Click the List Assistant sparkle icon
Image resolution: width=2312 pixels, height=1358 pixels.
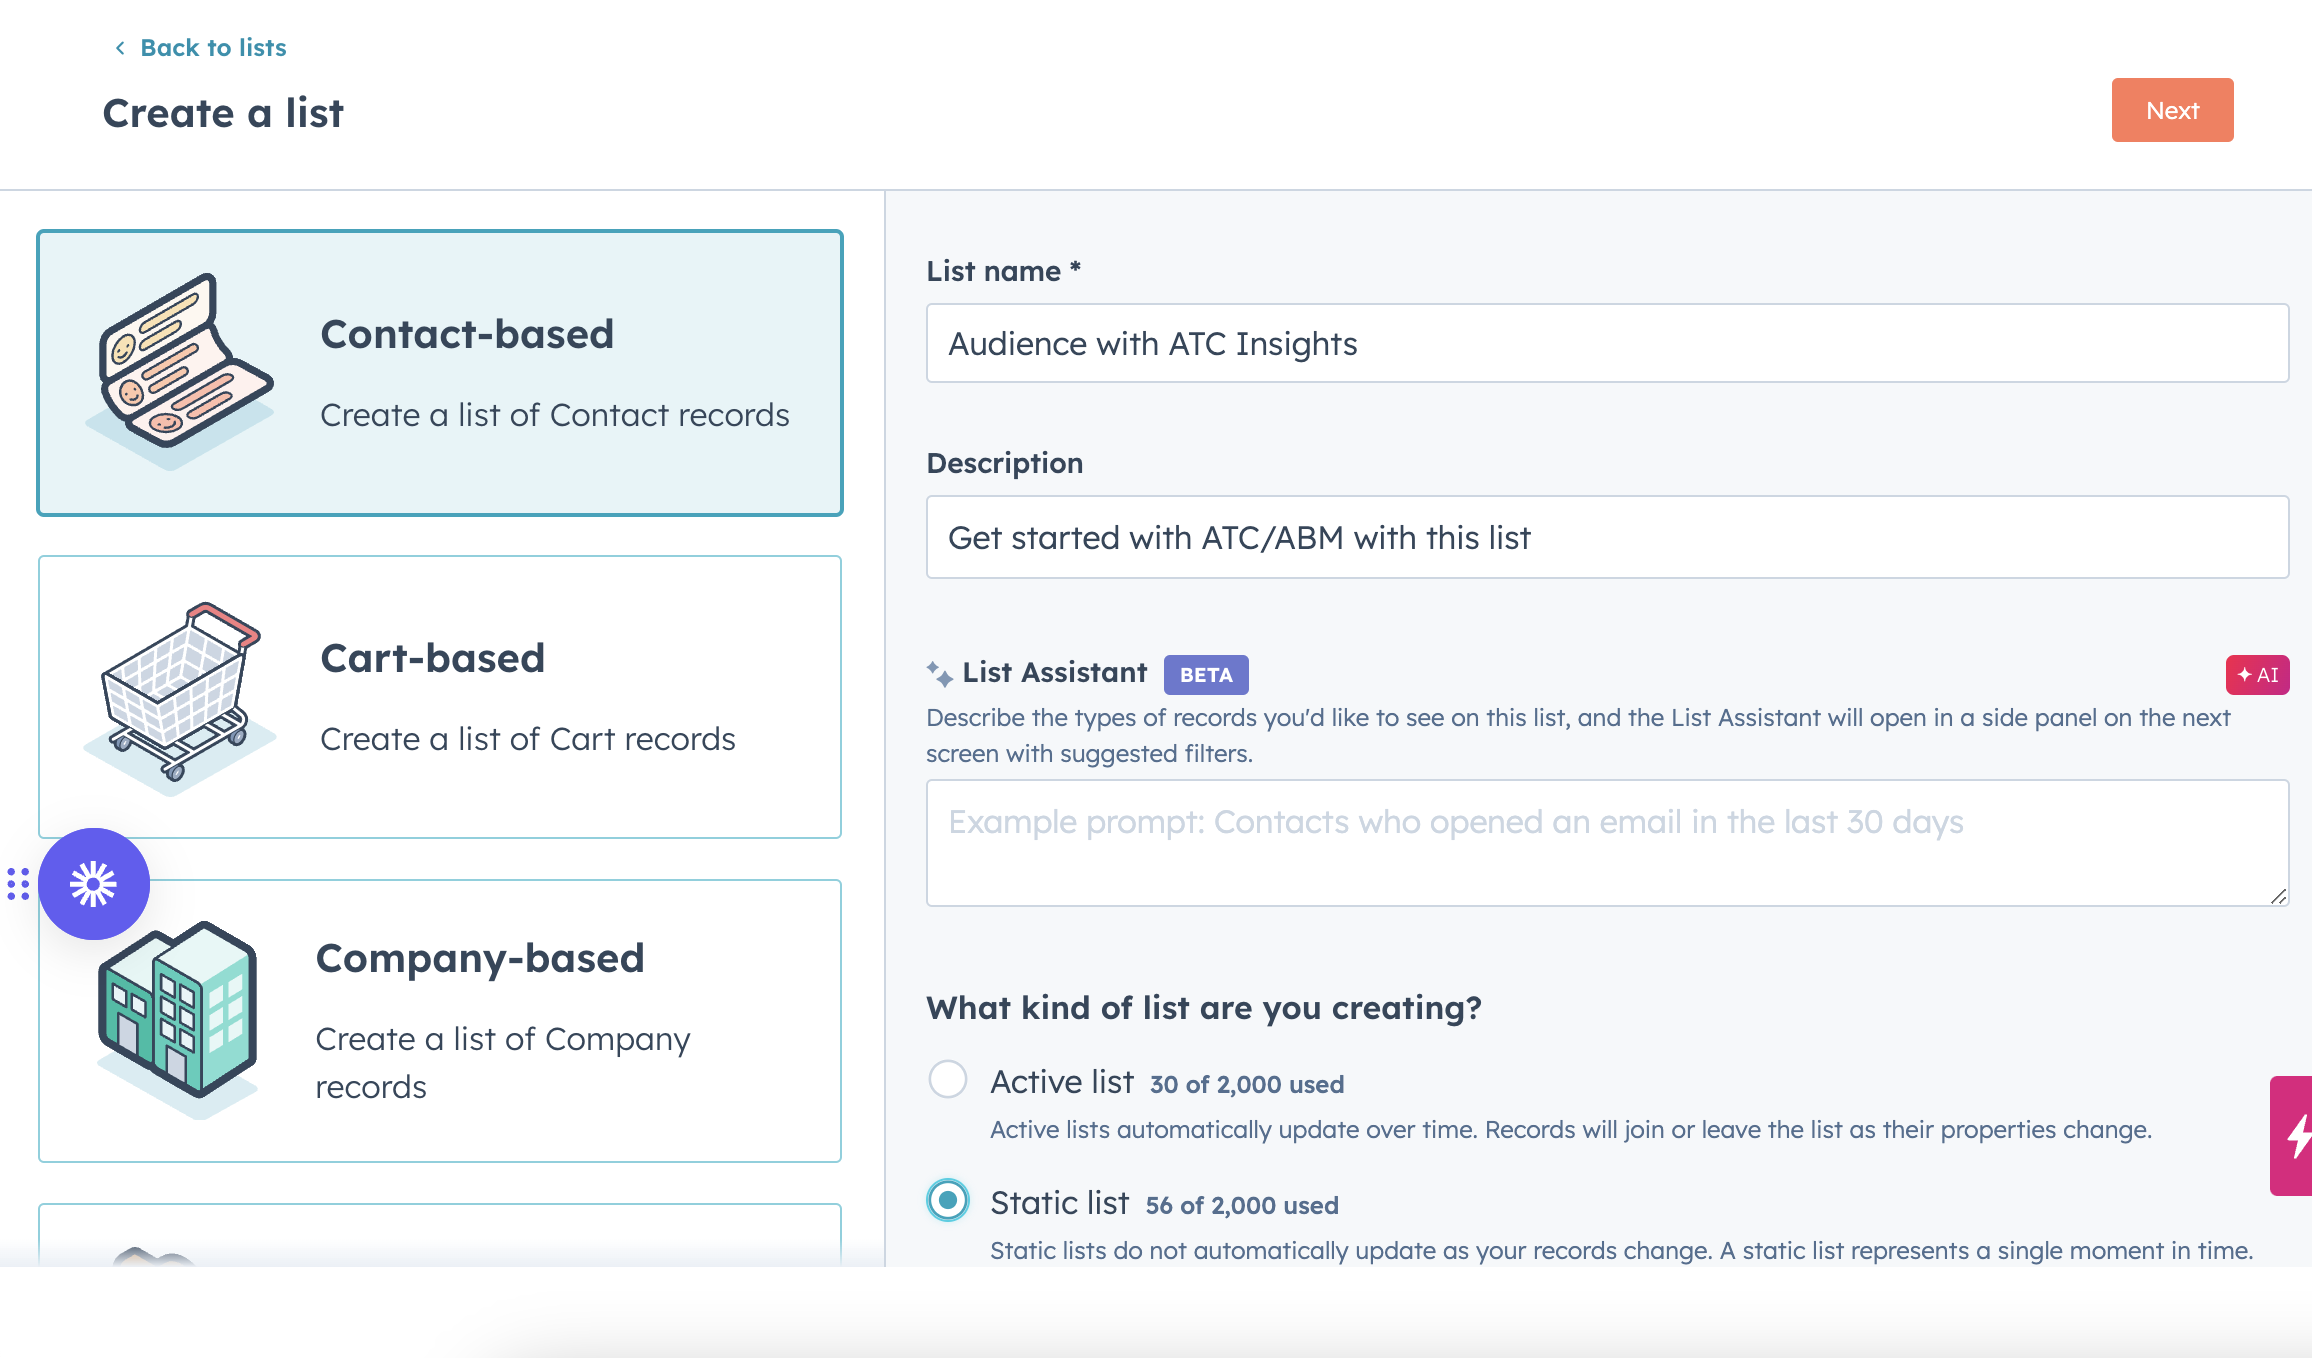(x=939, y=674)
